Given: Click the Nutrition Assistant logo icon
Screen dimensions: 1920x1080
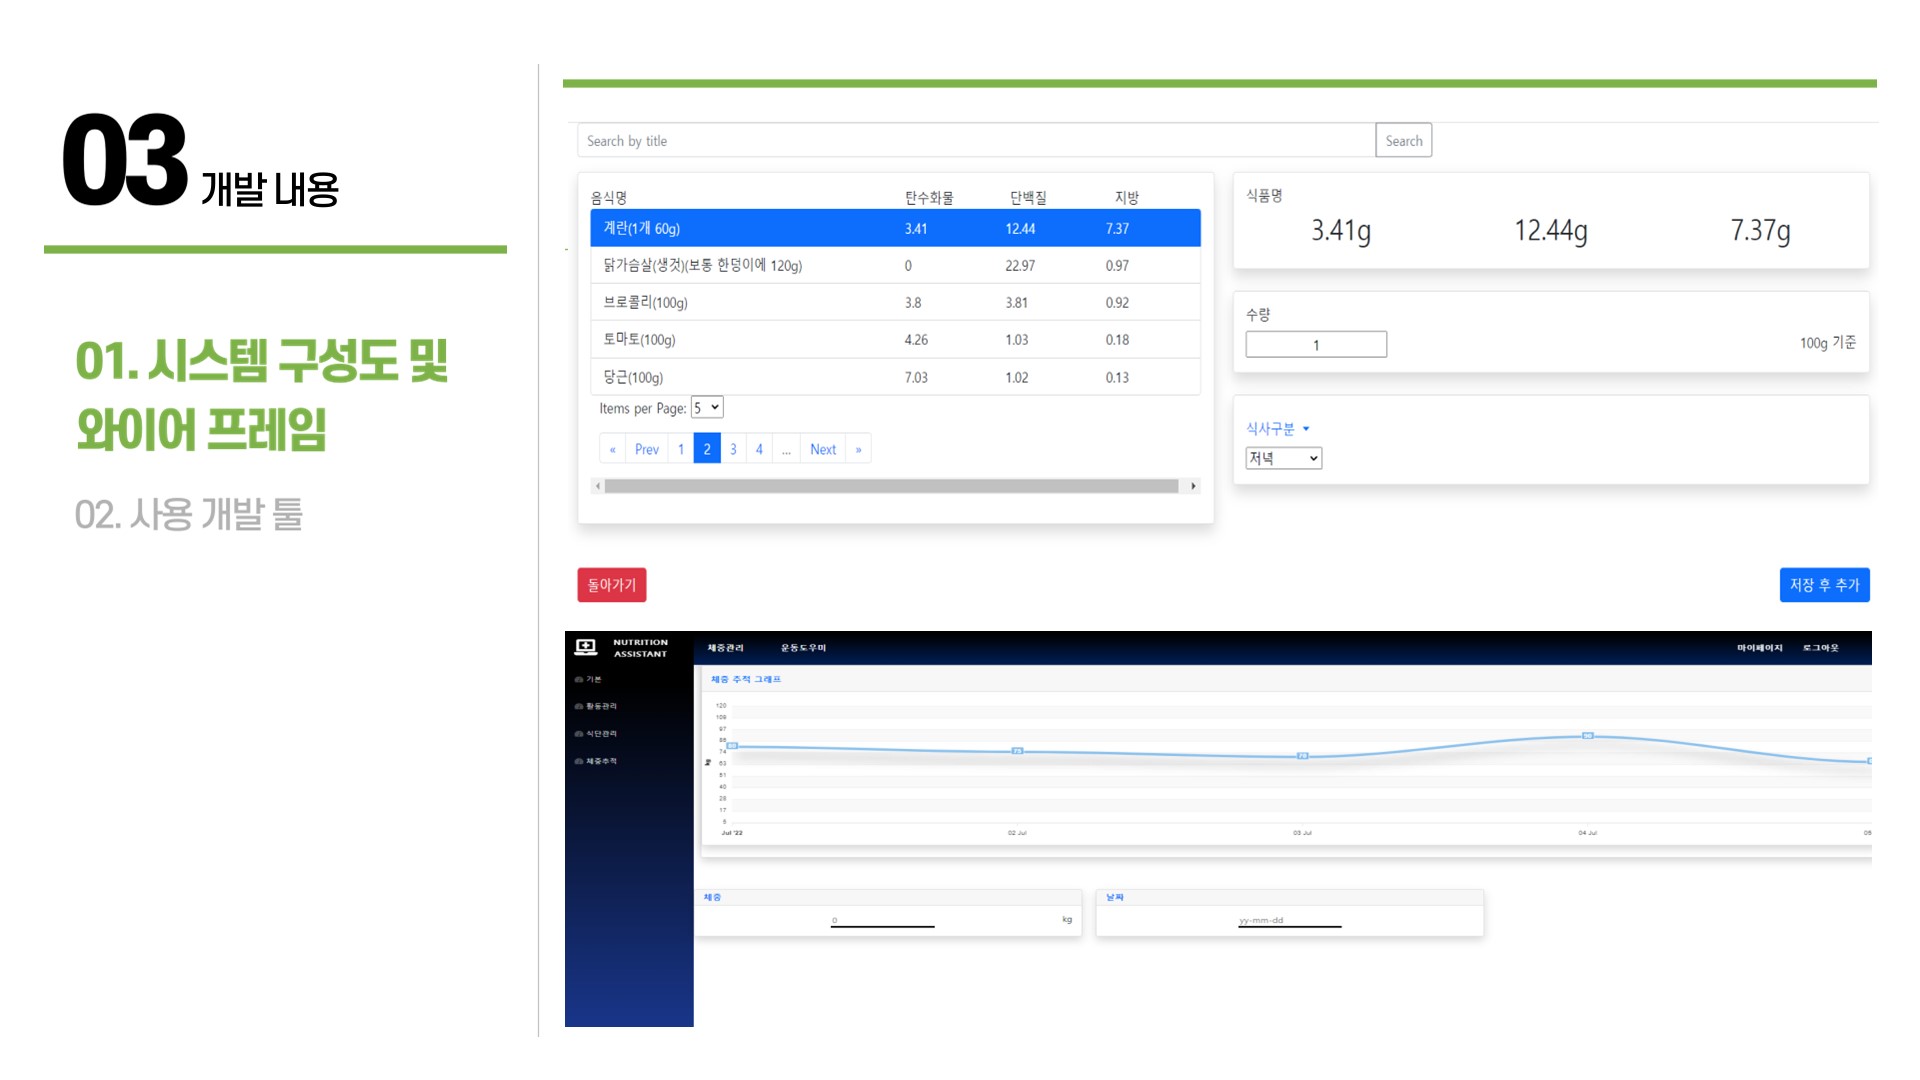Looking at the screenshot, I should 586,647.
